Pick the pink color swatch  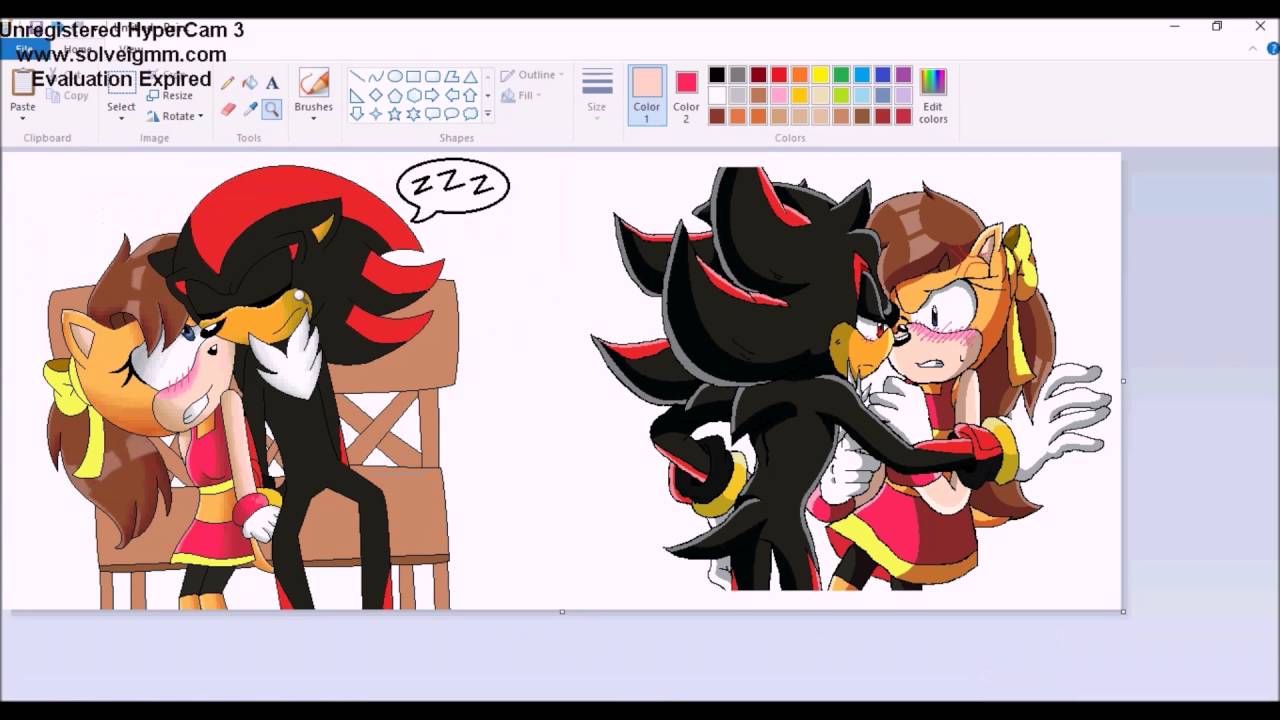[x=779, y=96]
